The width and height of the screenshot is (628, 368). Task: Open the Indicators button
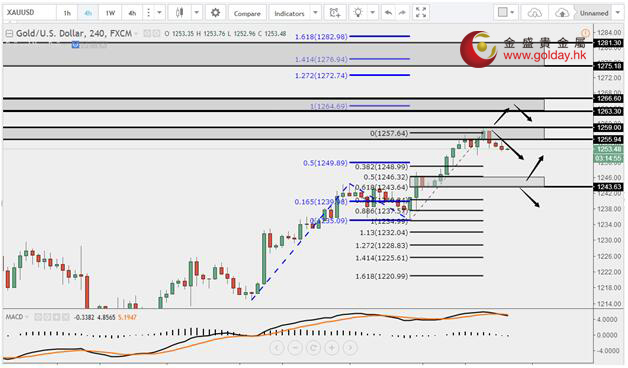(289, 13)
